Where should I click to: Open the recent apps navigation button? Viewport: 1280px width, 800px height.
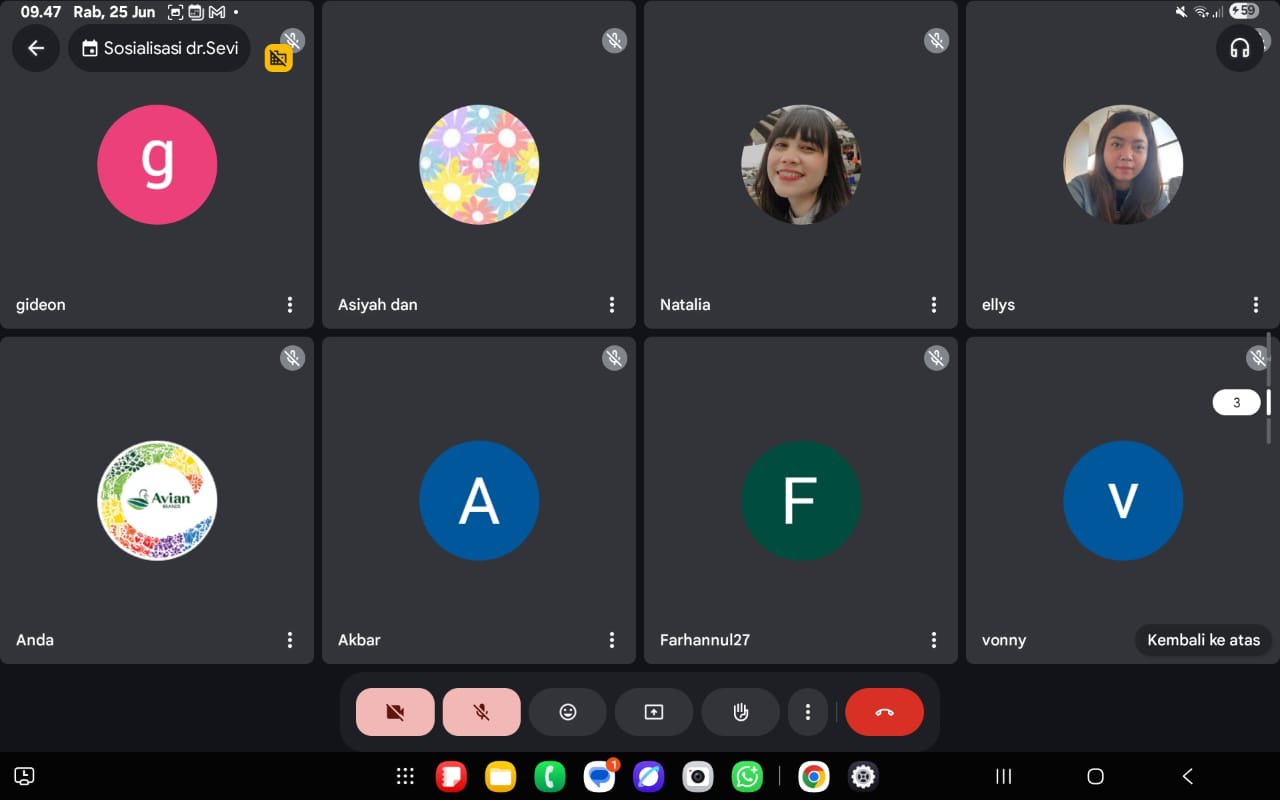click(x=1004, y=776)
